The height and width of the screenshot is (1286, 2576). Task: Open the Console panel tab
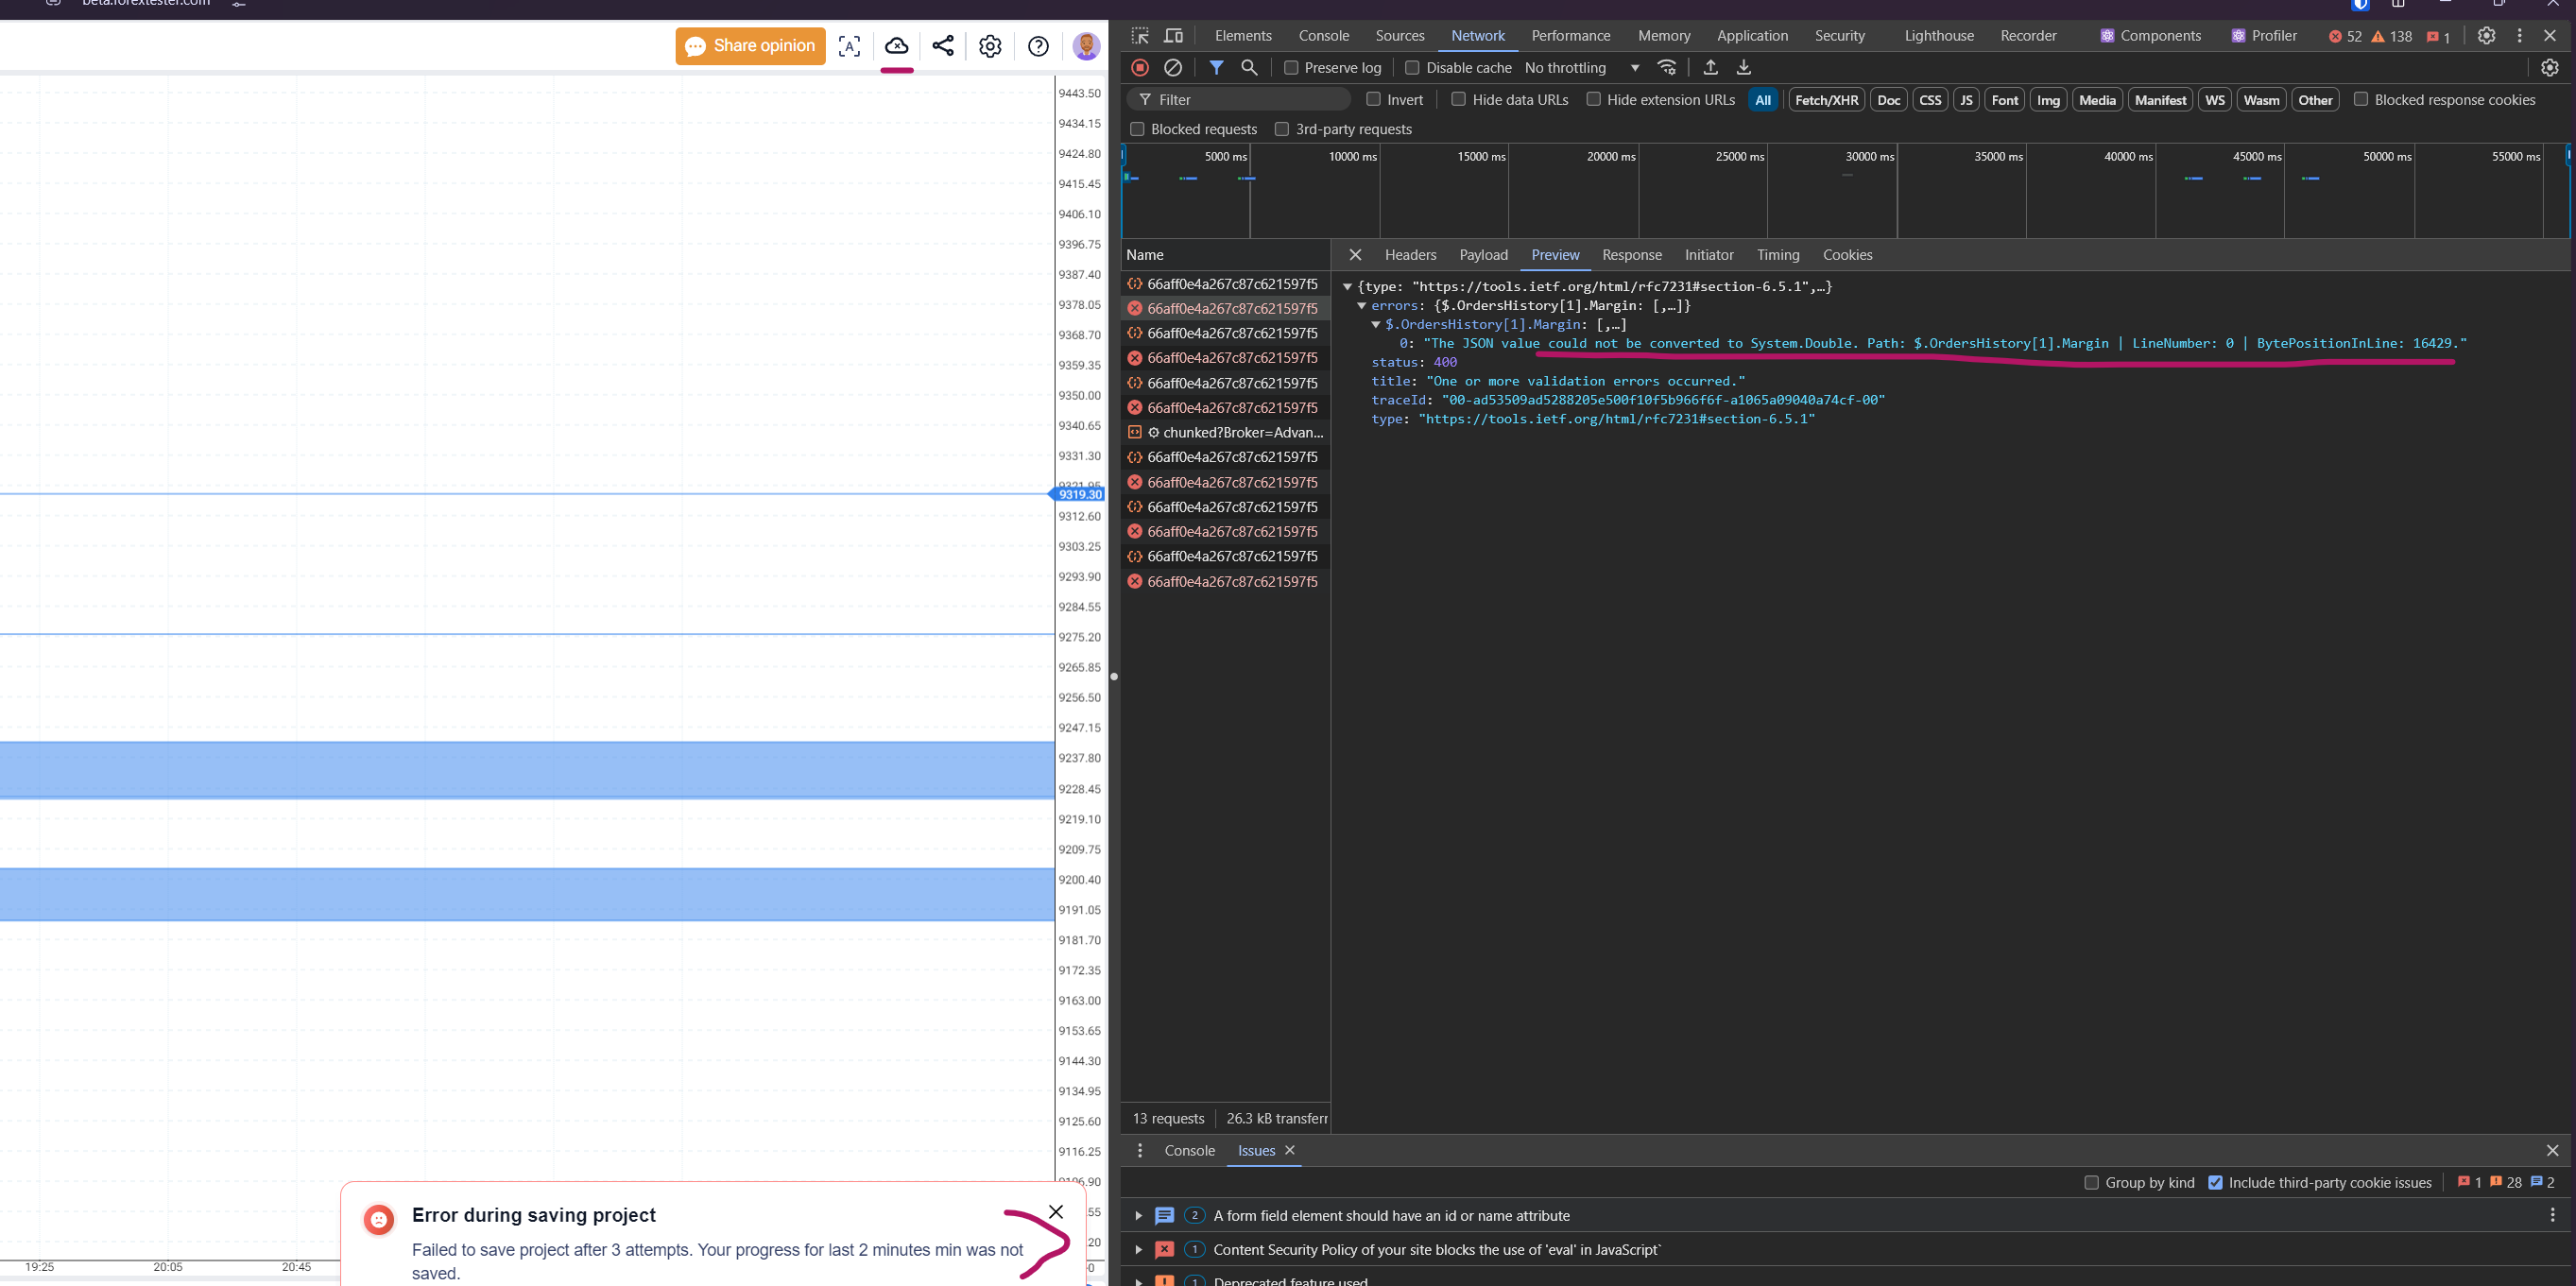coord(1323,36)
